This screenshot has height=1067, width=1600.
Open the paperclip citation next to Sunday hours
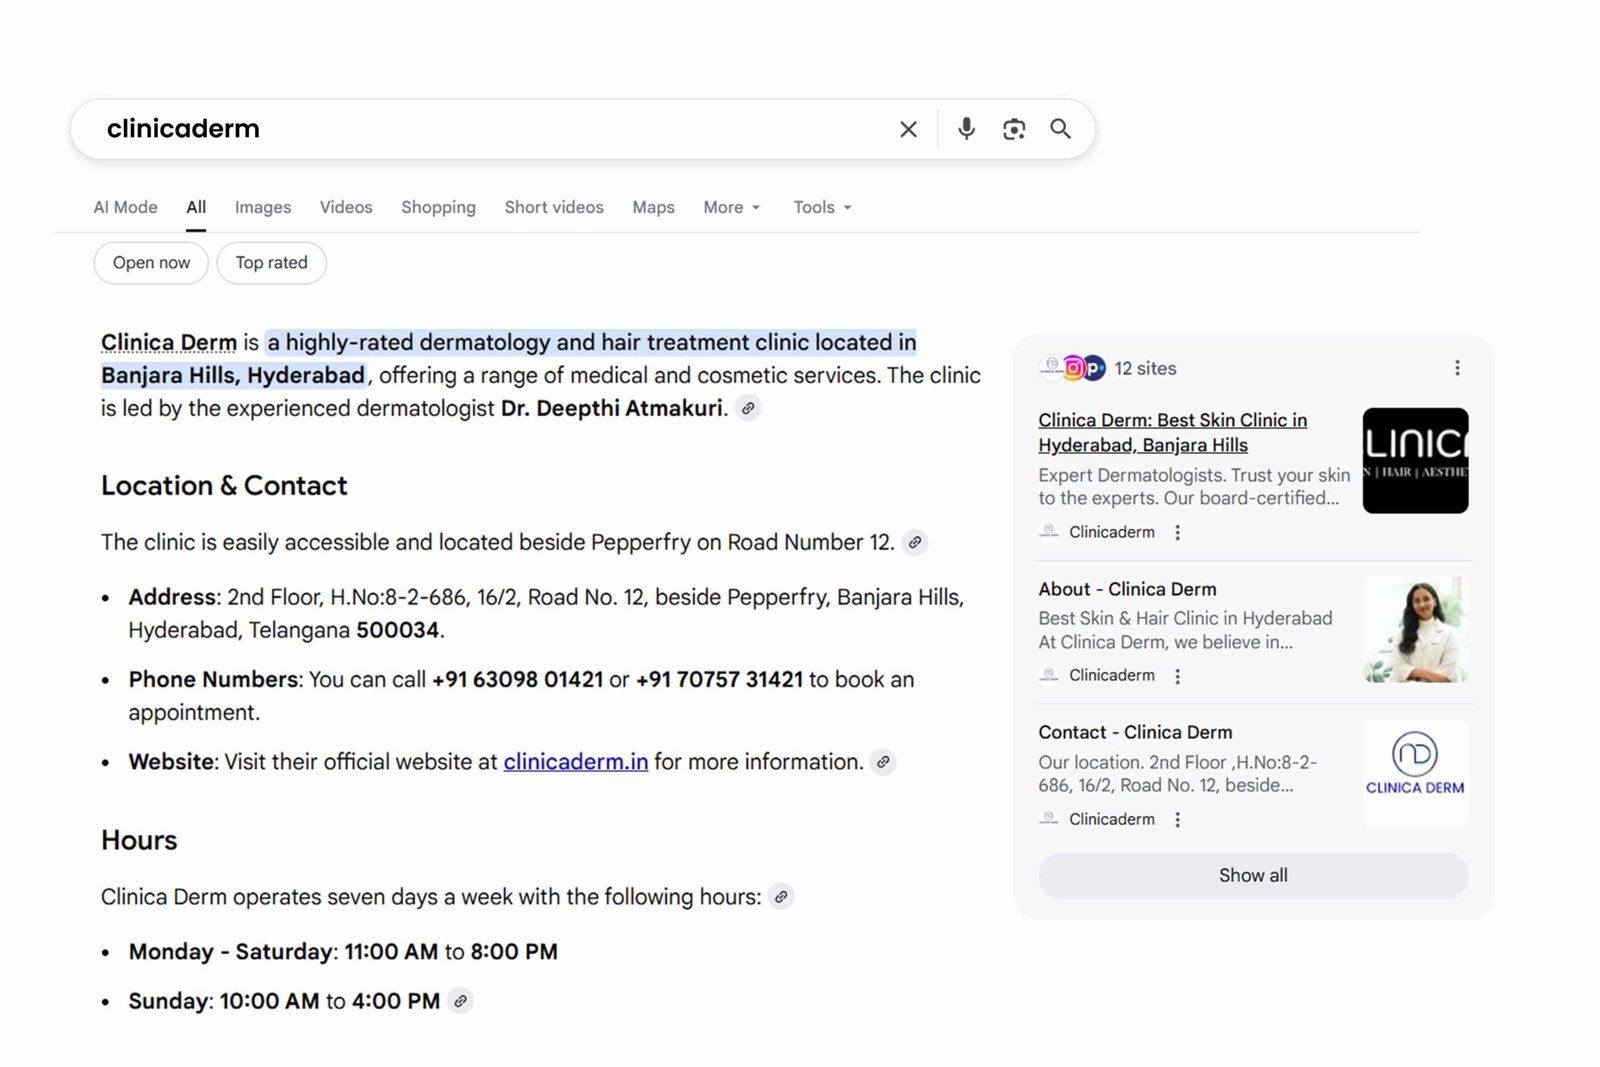[x=460, y=1000]
